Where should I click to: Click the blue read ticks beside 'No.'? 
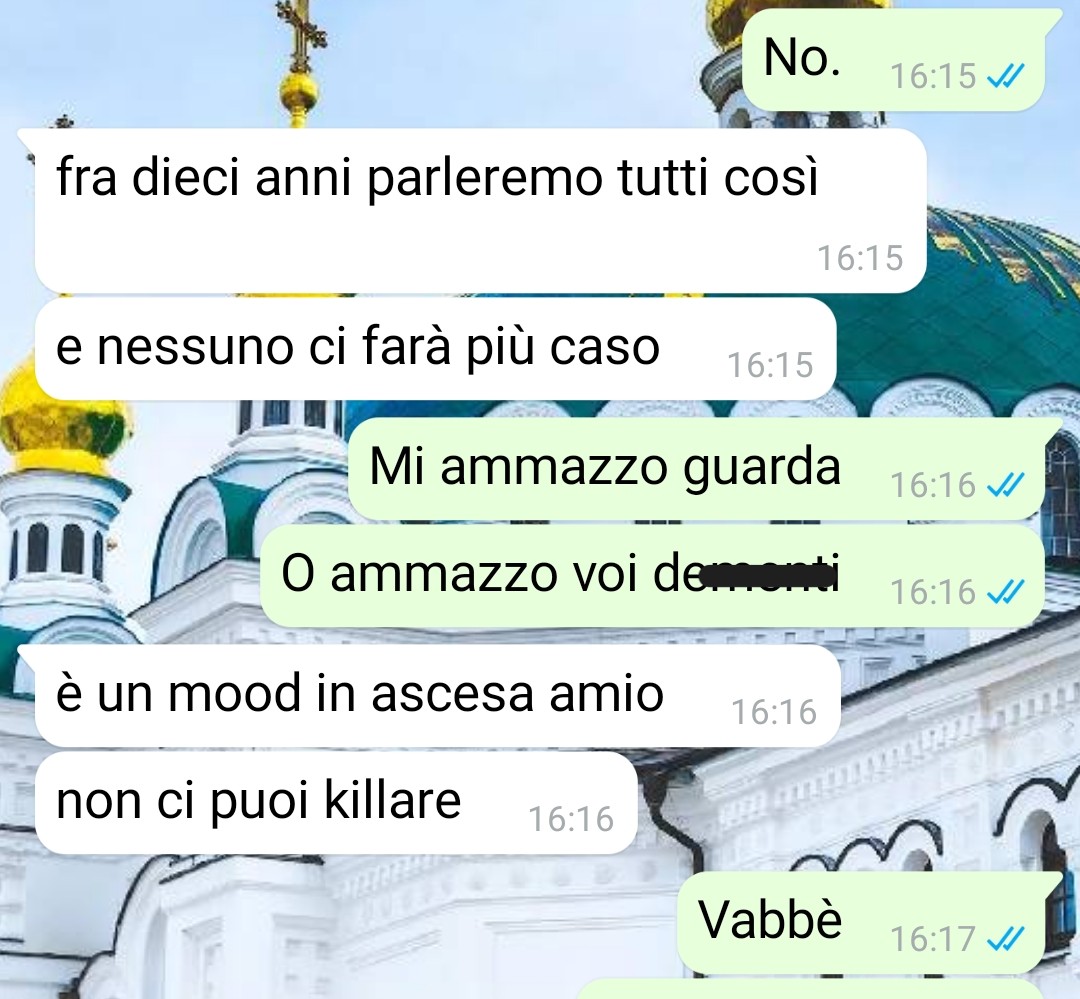[1006, 76]
